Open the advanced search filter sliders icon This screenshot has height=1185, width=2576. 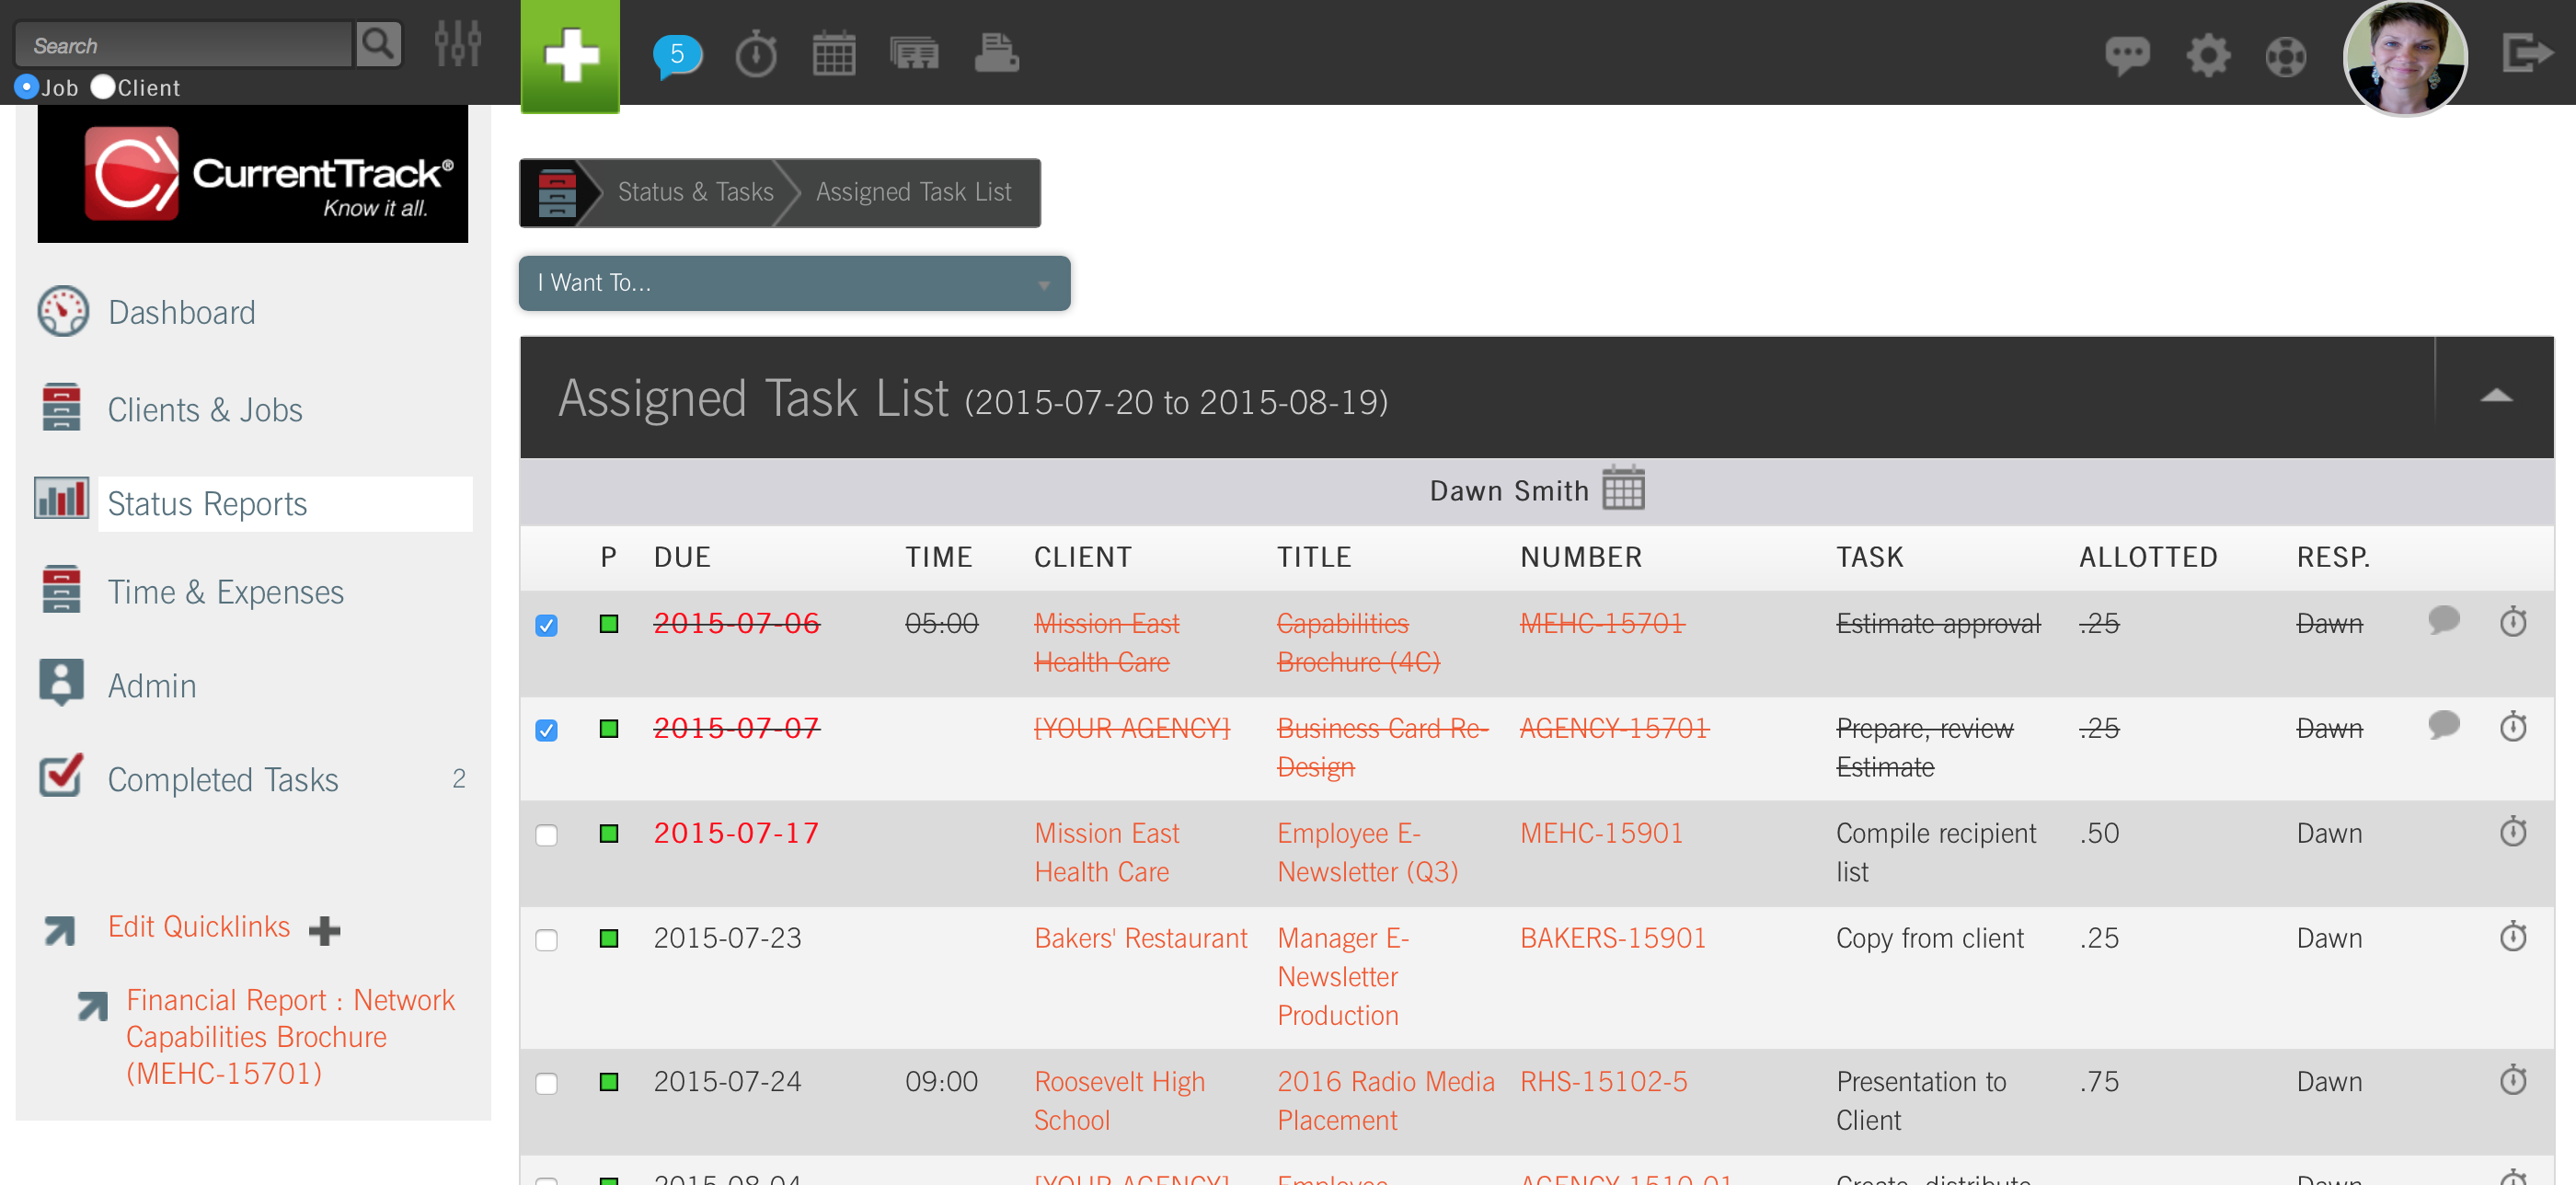click(x=458, y=45)
